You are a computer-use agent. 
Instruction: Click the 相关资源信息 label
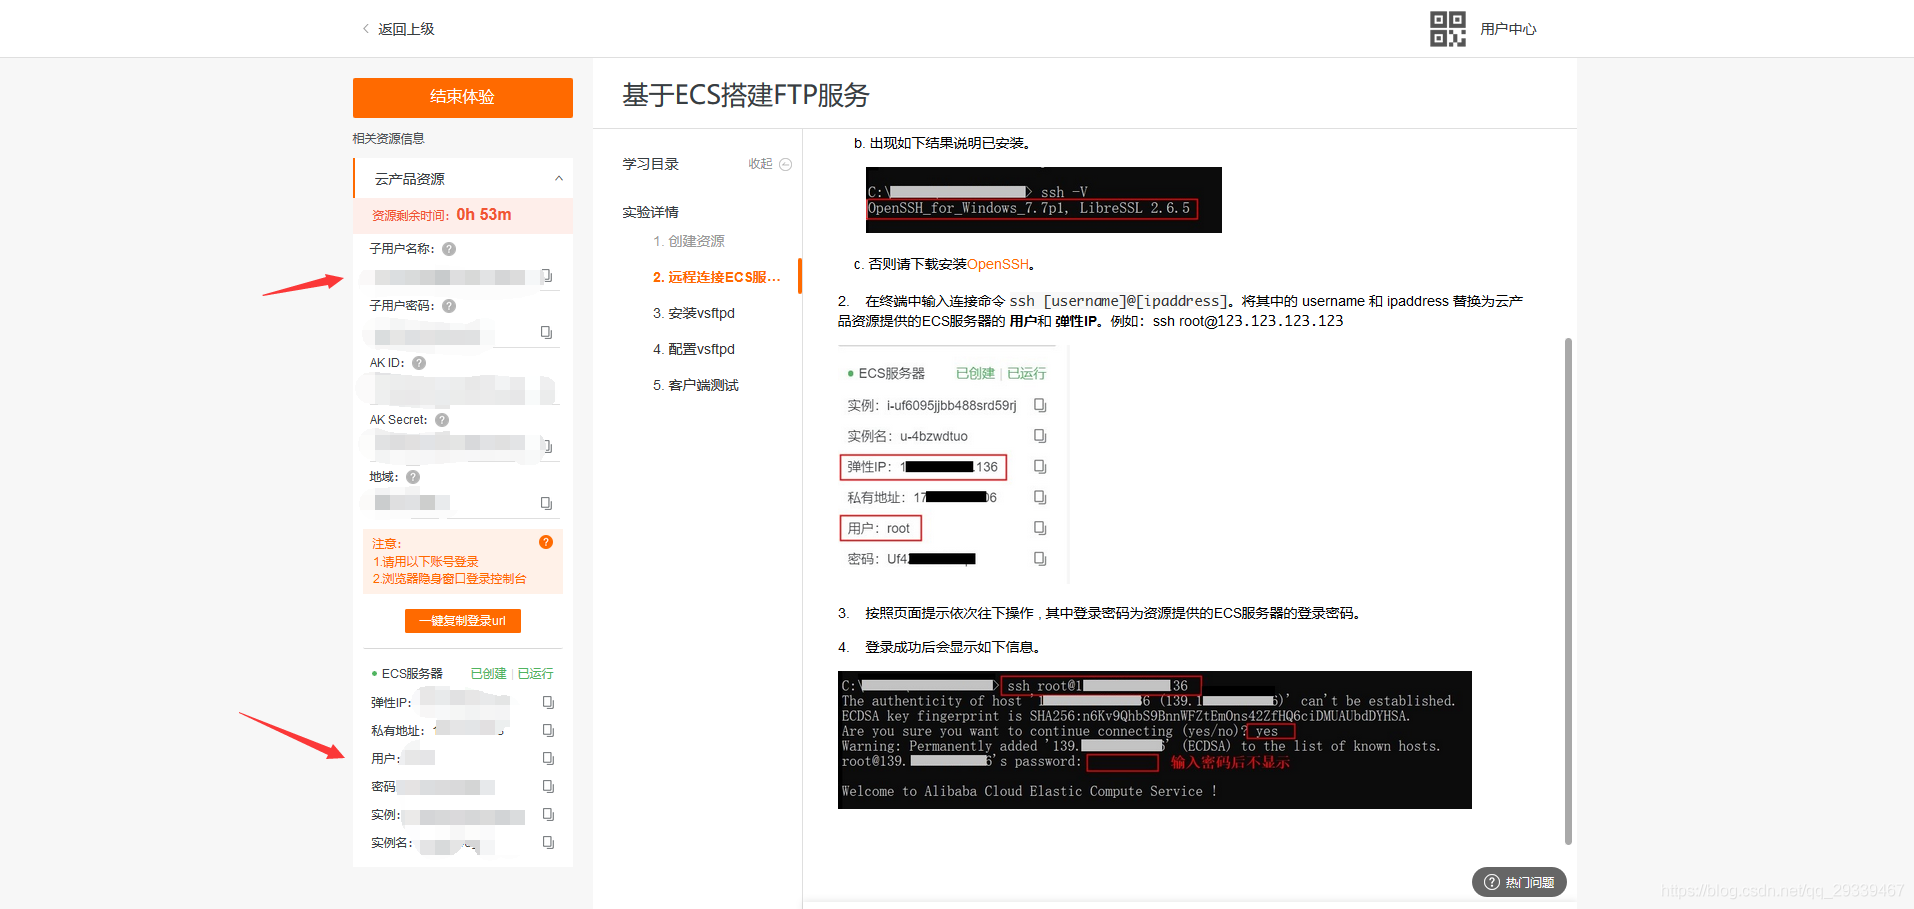pos(389,139)
